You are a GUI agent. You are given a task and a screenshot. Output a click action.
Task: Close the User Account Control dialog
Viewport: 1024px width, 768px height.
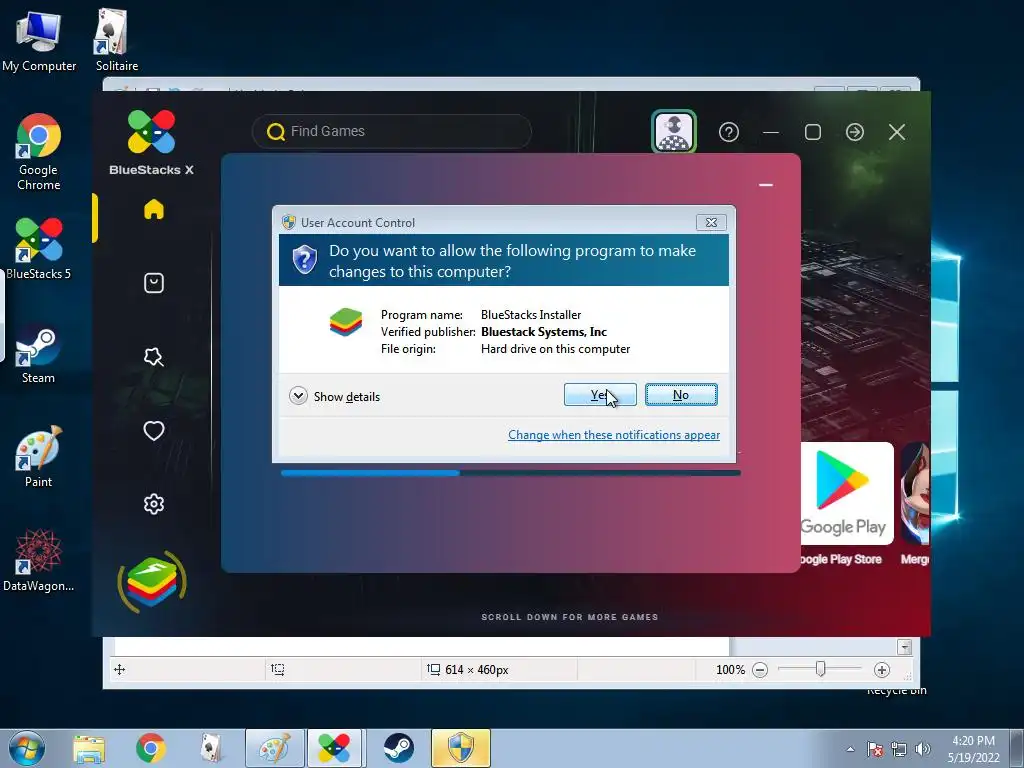(x=711, y=223)
